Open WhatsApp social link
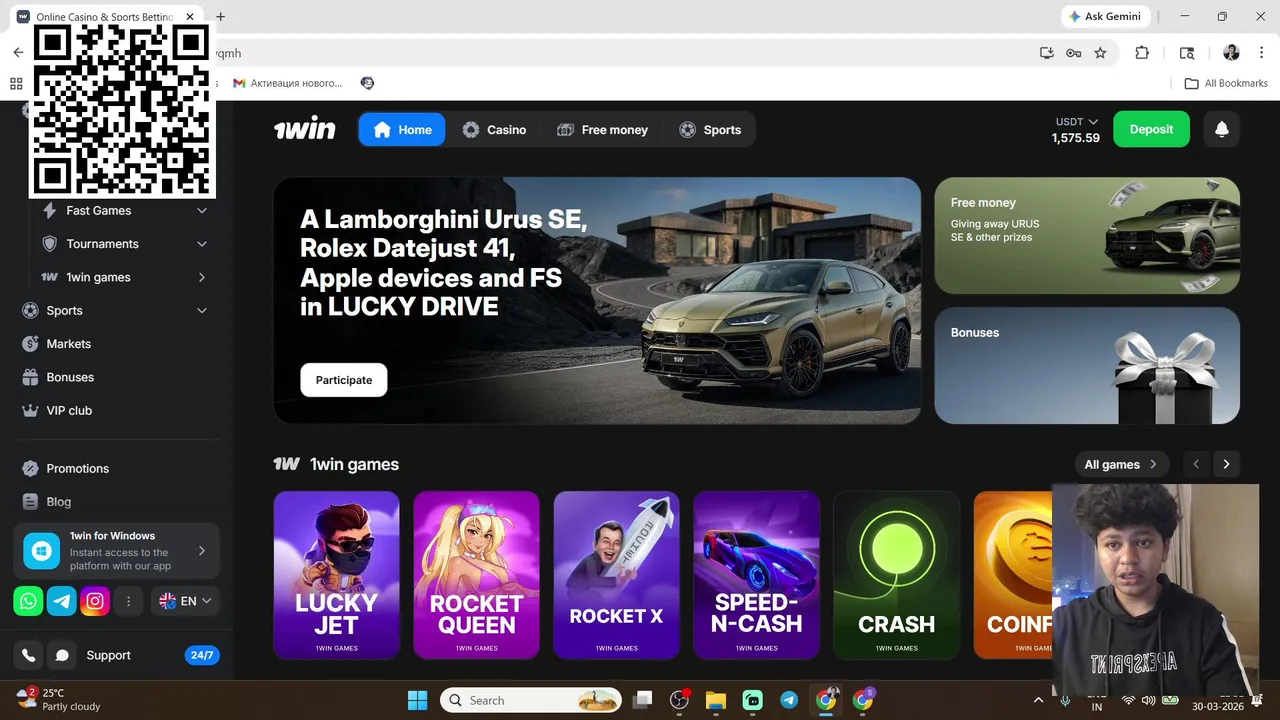 point(28,601)
